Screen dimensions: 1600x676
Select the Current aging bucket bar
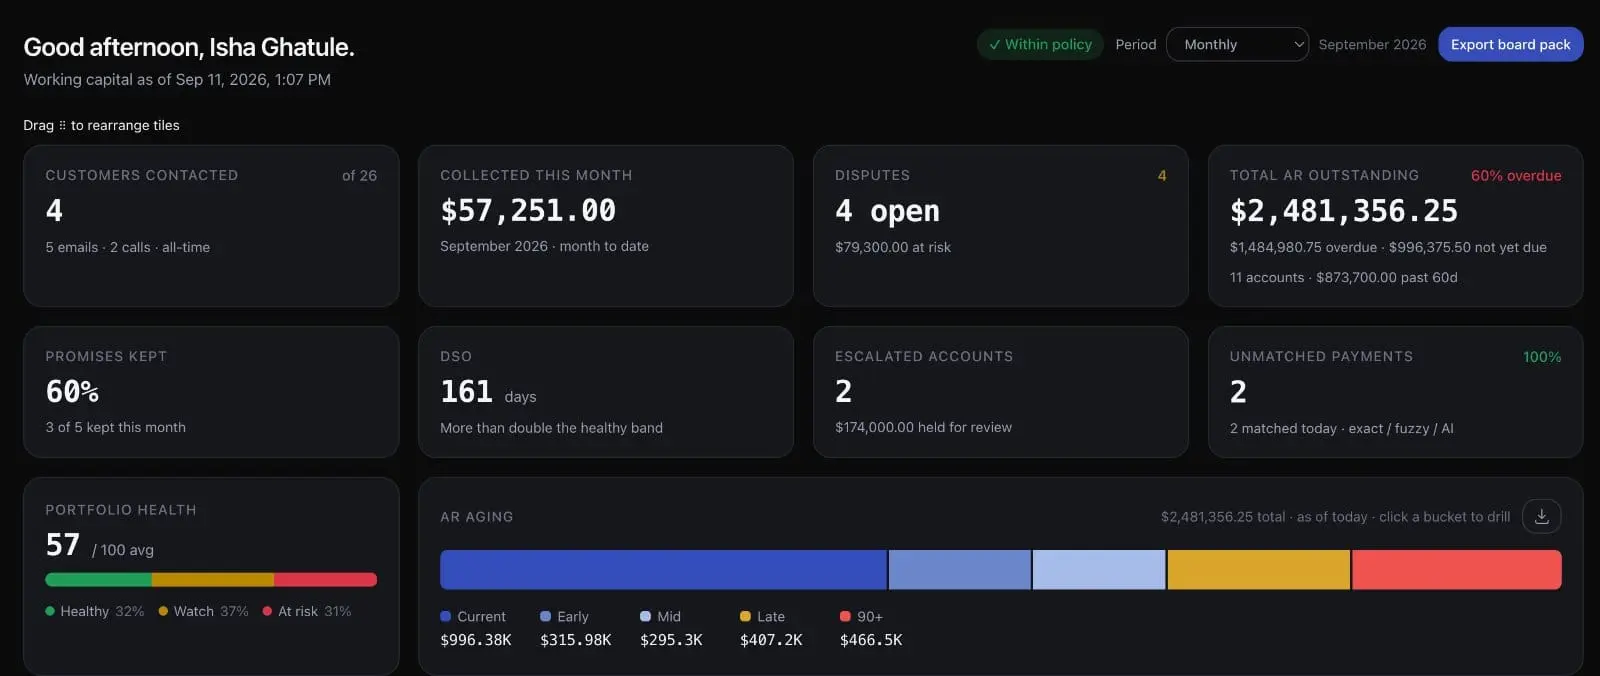pos(663,569)
